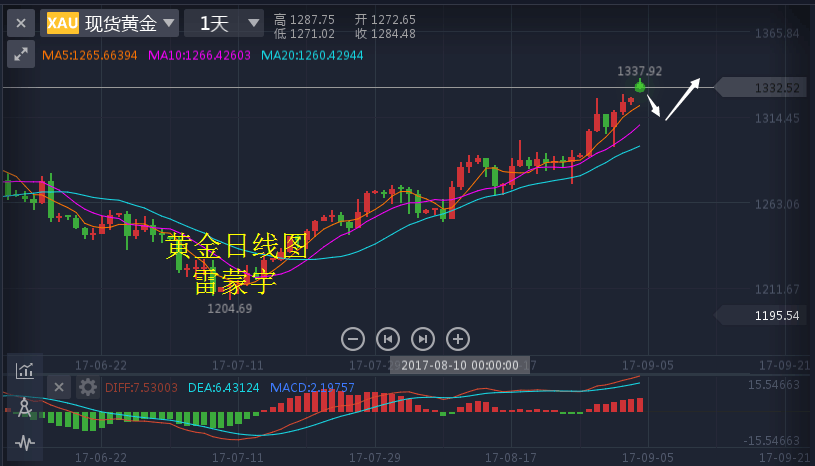Click the 1332.52 price line marker
Viewport: 815px width, 466px height.
click(x=766, y=88)
